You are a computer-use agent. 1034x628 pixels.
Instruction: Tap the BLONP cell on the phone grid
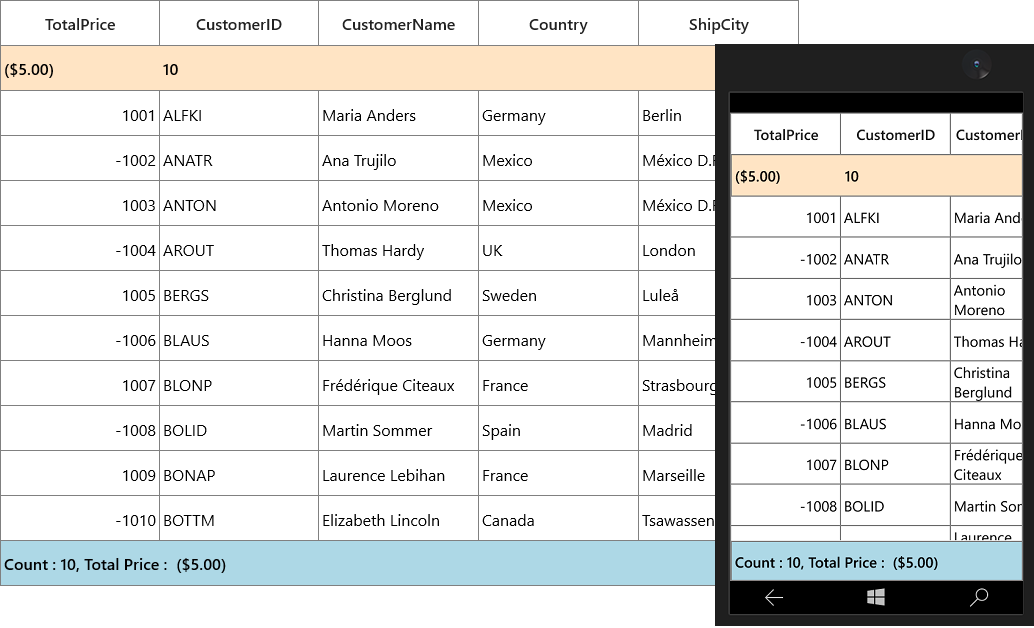coord(895,464)
